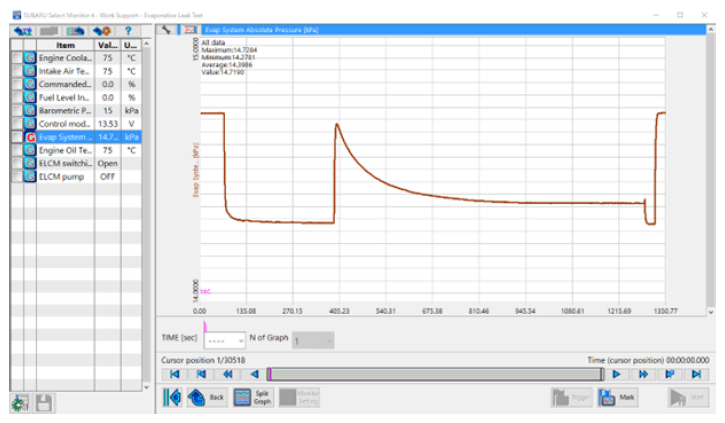
Task: Step forward one frame with right arrow
Action: [x=617, y=373]
